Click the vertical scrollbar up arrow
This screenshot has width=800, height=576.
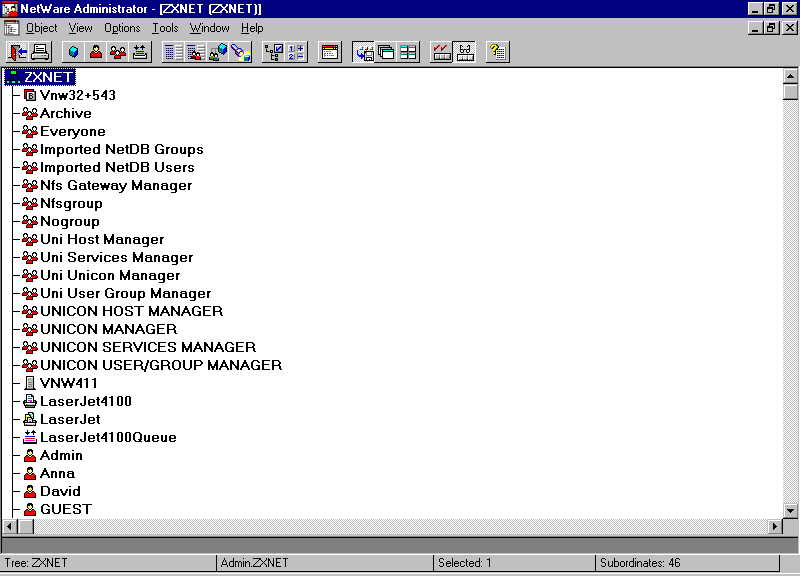coord(790,77)
